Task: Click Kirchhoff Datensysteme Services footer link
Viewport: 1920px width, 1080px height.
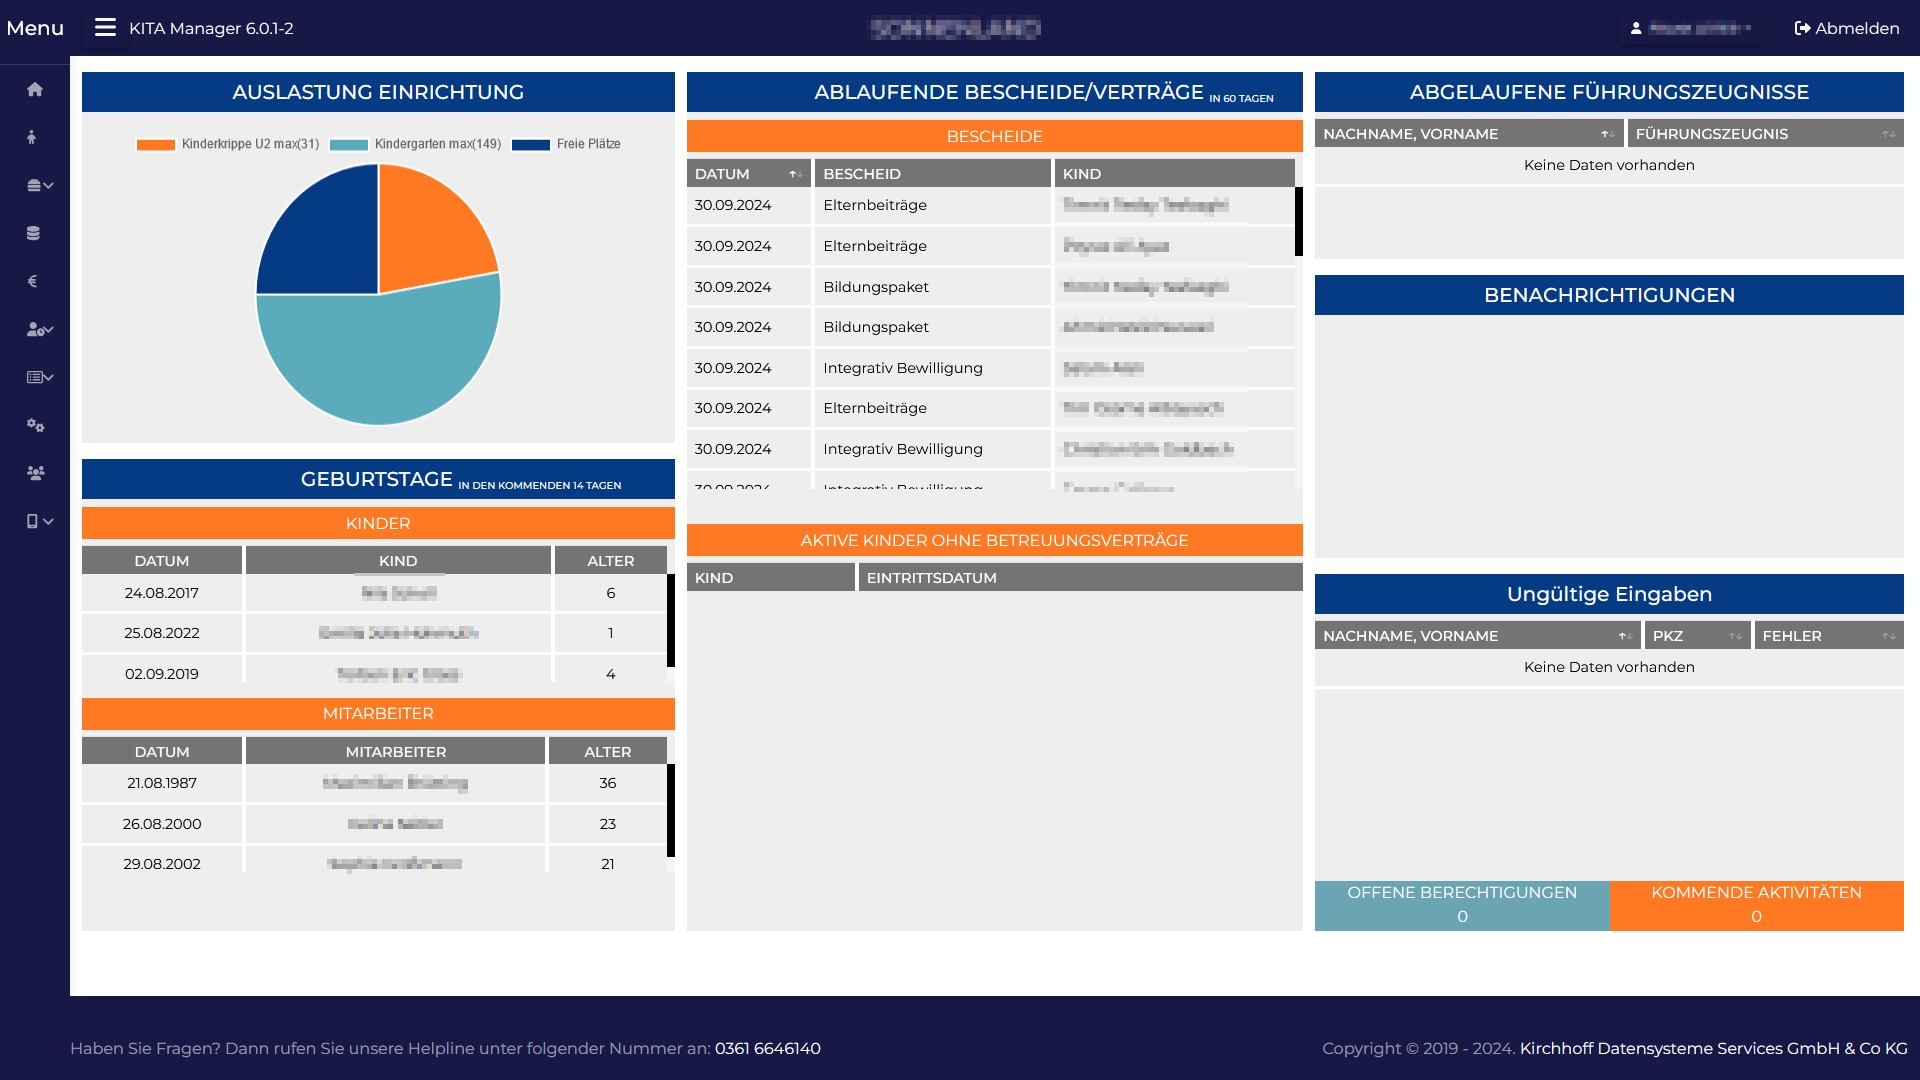Action: tap(1713, 1048)
